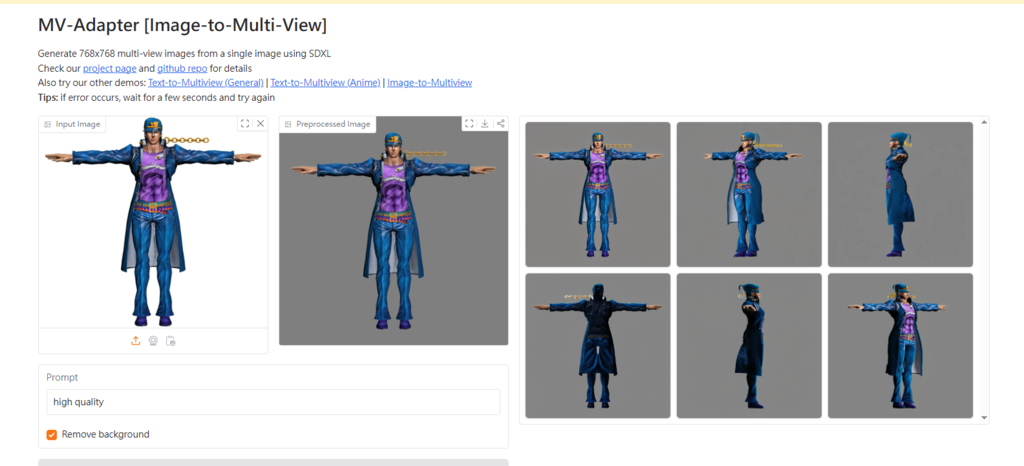
Task: Click the "Tips:" error advice line
Action: [x=157, y=98]
